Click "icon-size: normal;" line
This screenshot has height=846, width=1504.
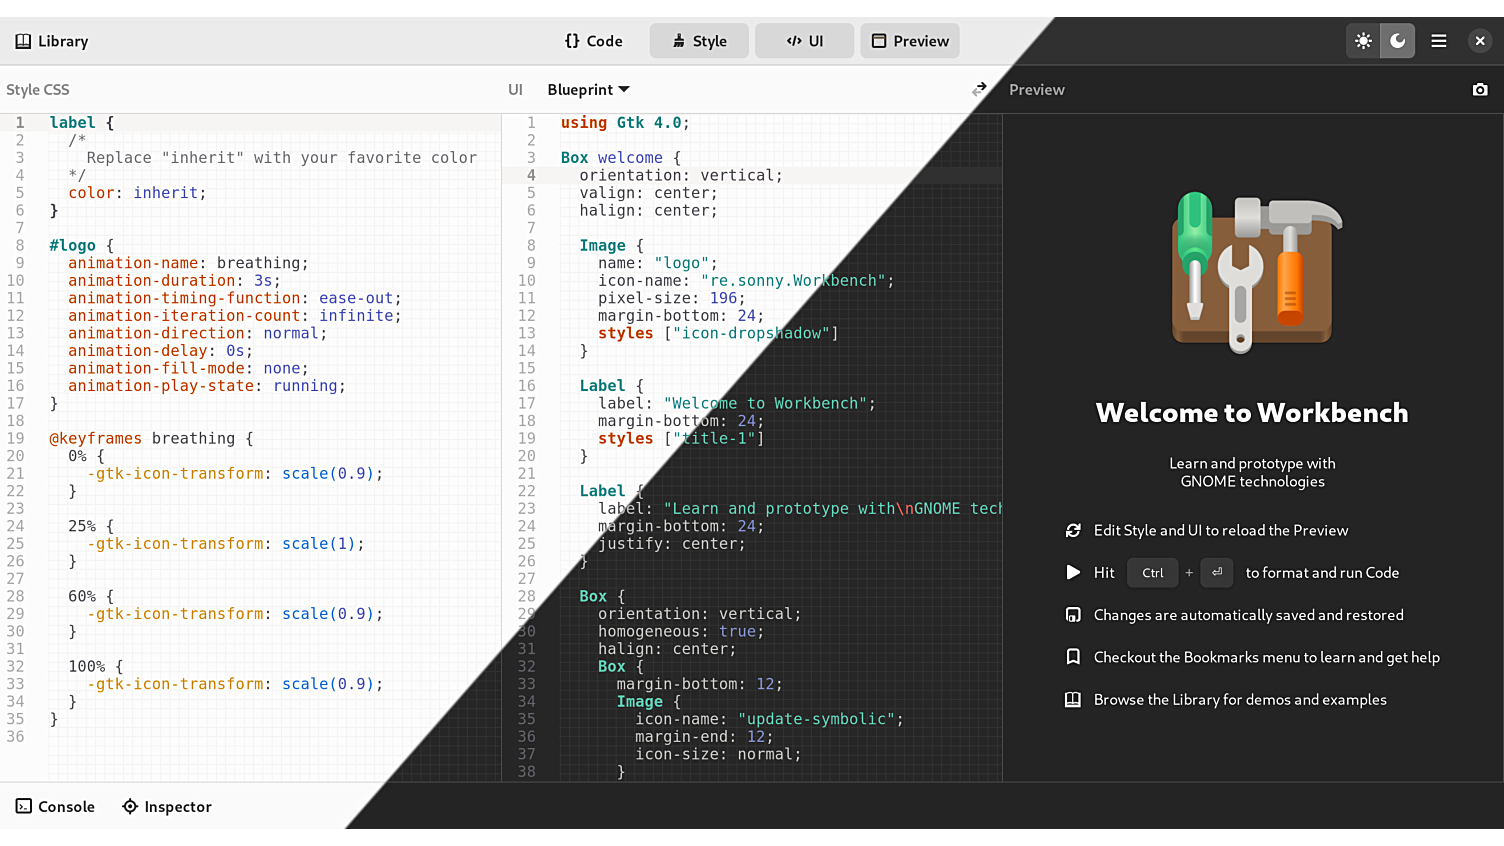tap(718, 754)
